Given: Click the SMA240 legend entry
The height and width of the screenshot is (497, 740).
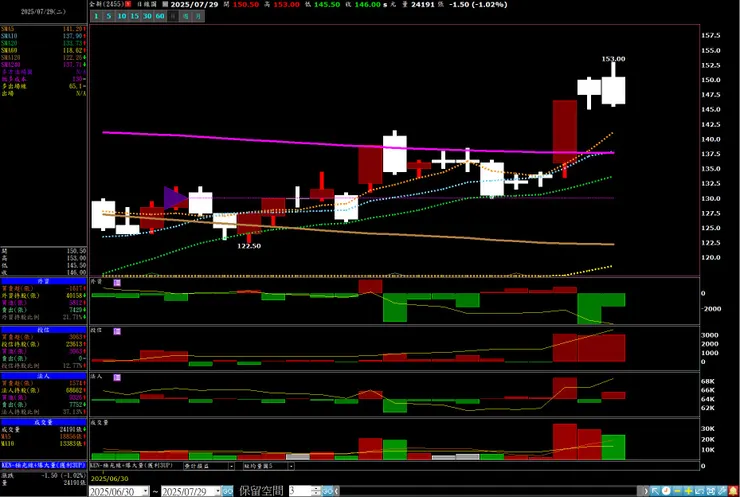Looking at the screenshot, I should [x=43, y=65].
